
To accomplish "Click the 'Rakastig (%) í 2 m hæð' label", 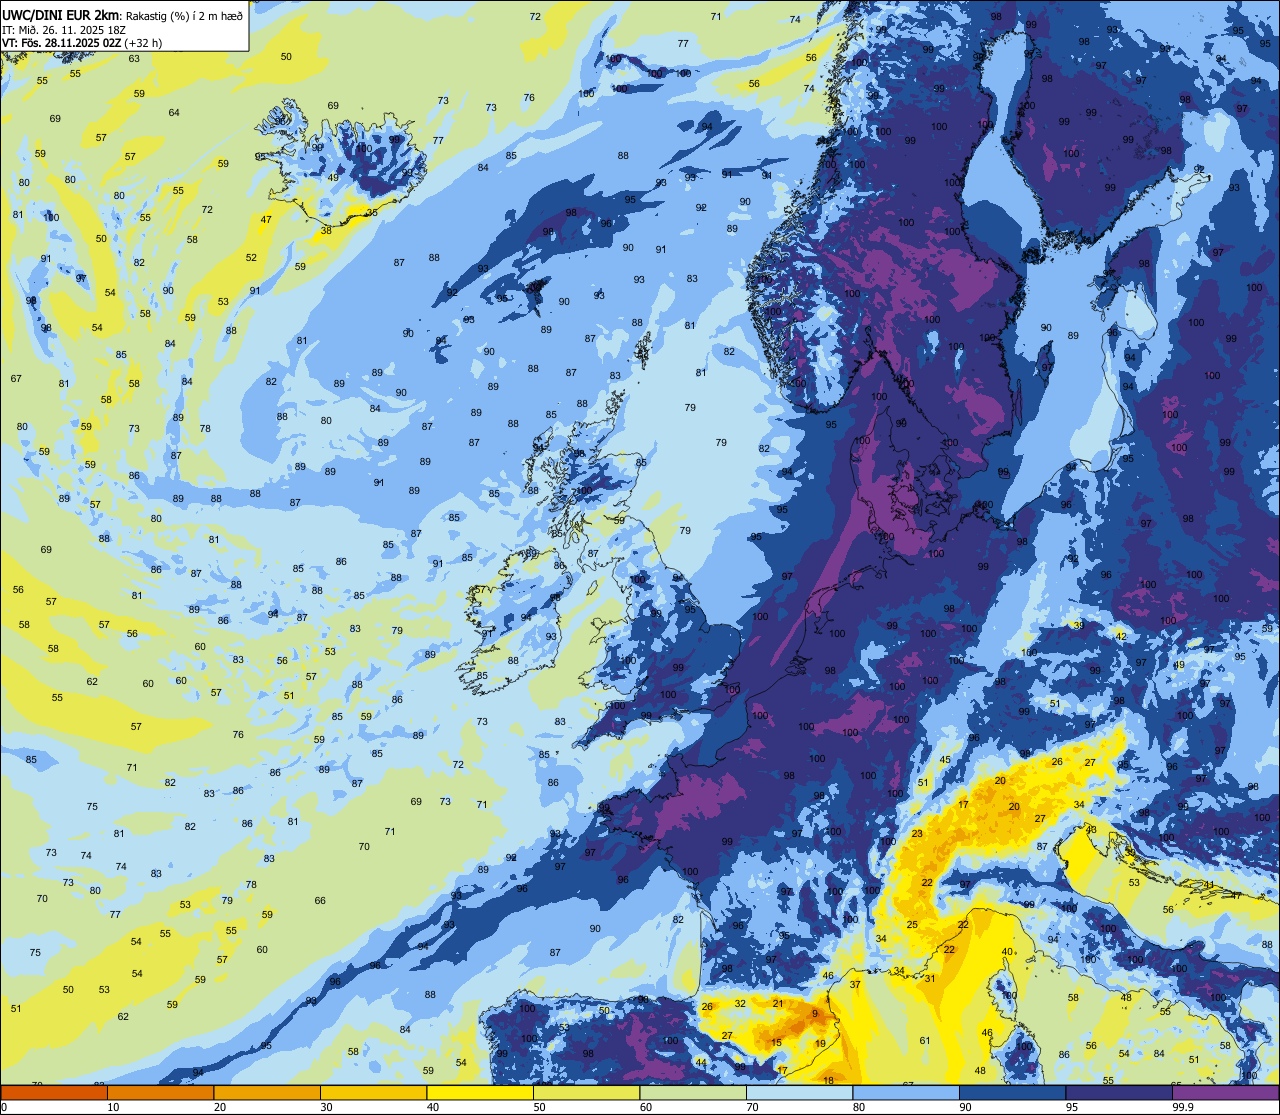I will pyautogui.click(x=184, y=15).
